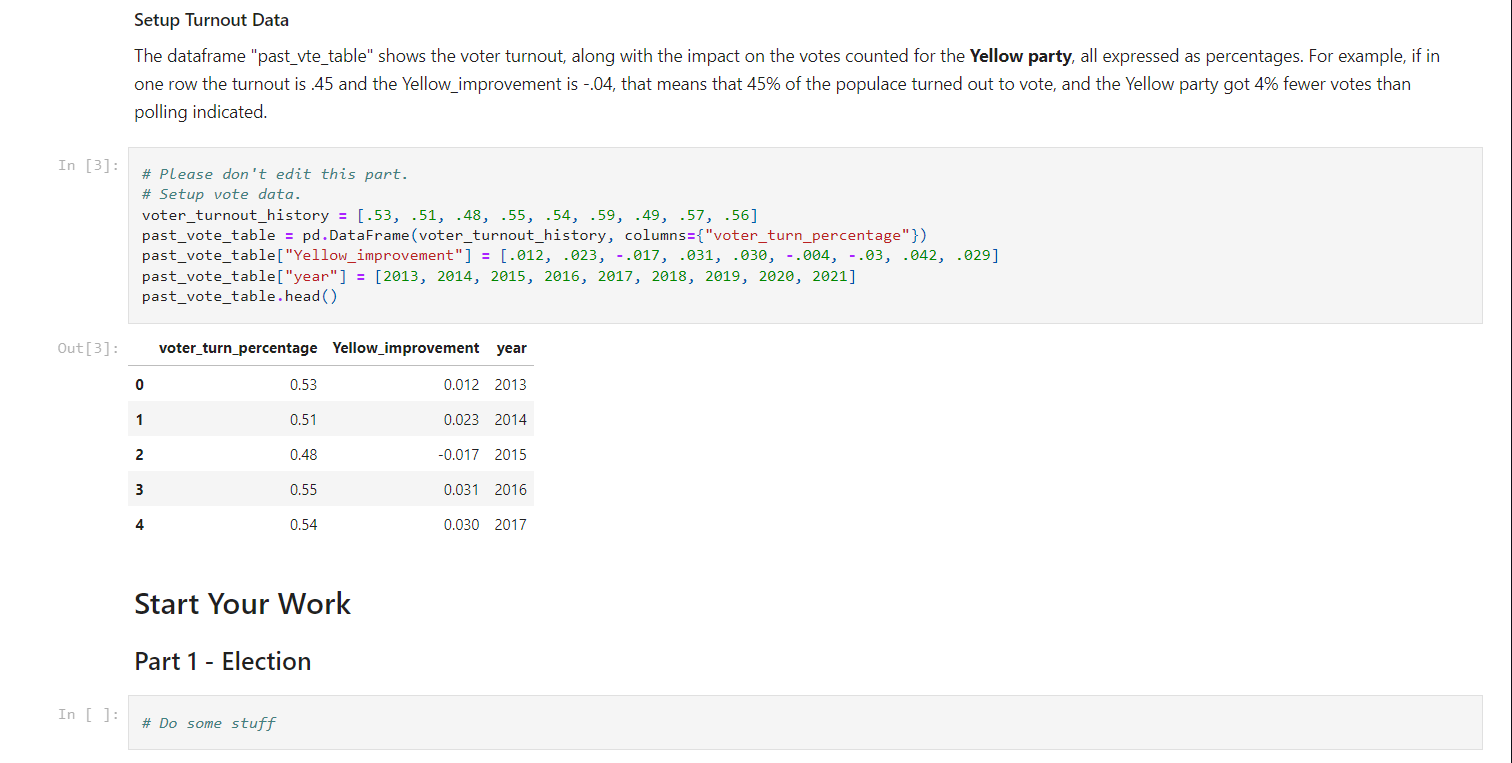Click the bold "Yellow party" text in the description
1512x763 pixels.
tap(1020, 56)
